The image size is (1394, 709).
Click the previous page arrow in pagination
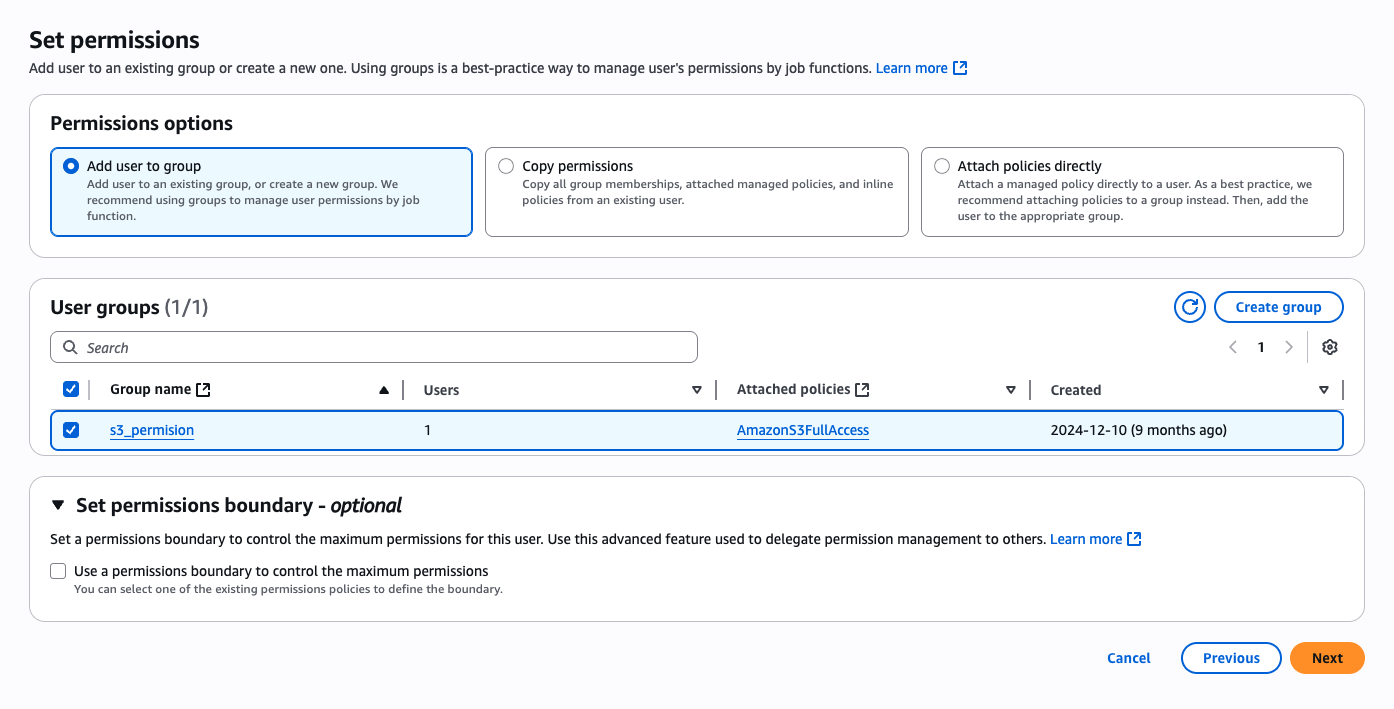point(1233,347)
